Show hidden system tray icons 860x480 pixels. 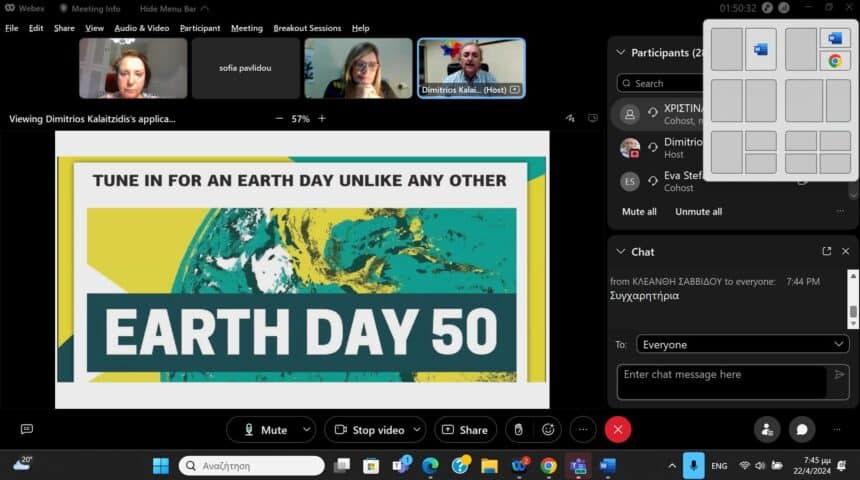(x=672, y=466)
